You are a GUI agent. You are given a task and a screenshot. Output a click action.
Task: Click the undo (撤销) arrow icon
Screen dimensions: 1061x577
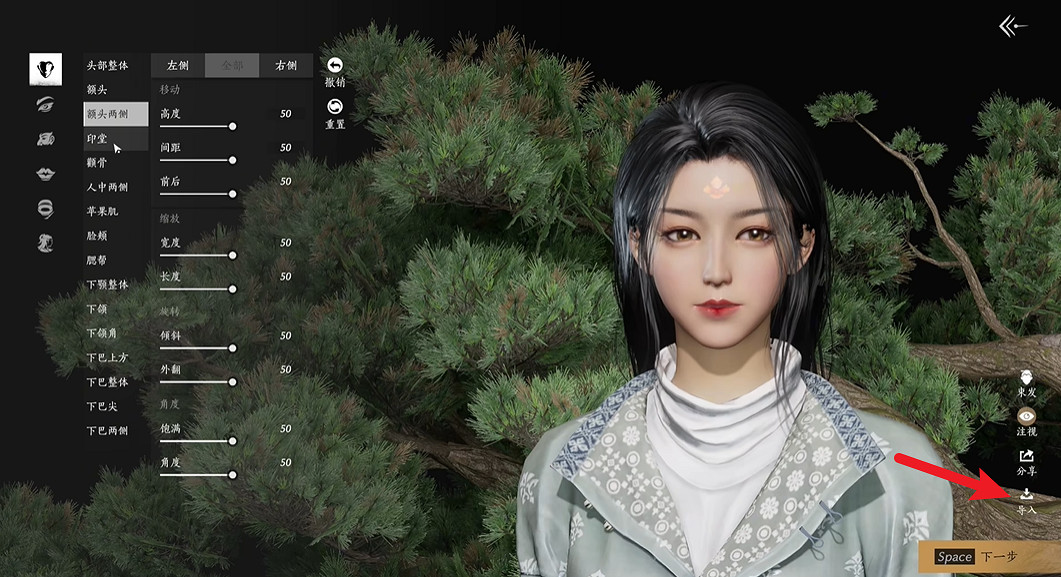[x=335, y=65]
